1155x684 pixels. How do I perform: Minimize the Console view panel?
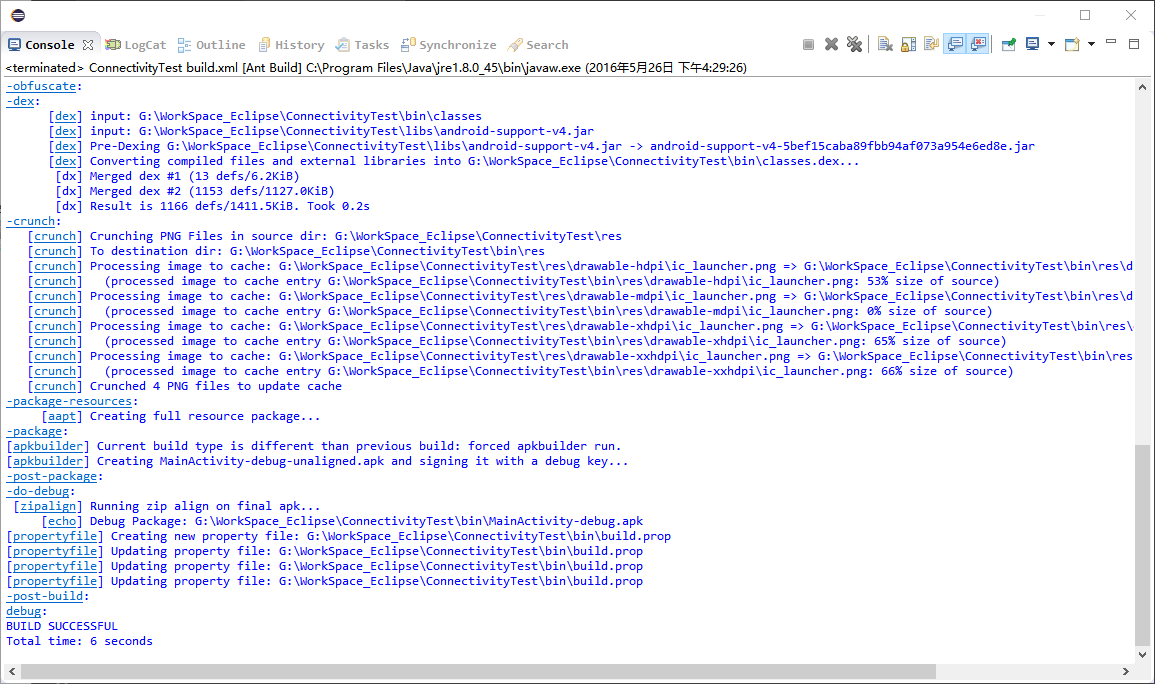tap(1112, 44)
